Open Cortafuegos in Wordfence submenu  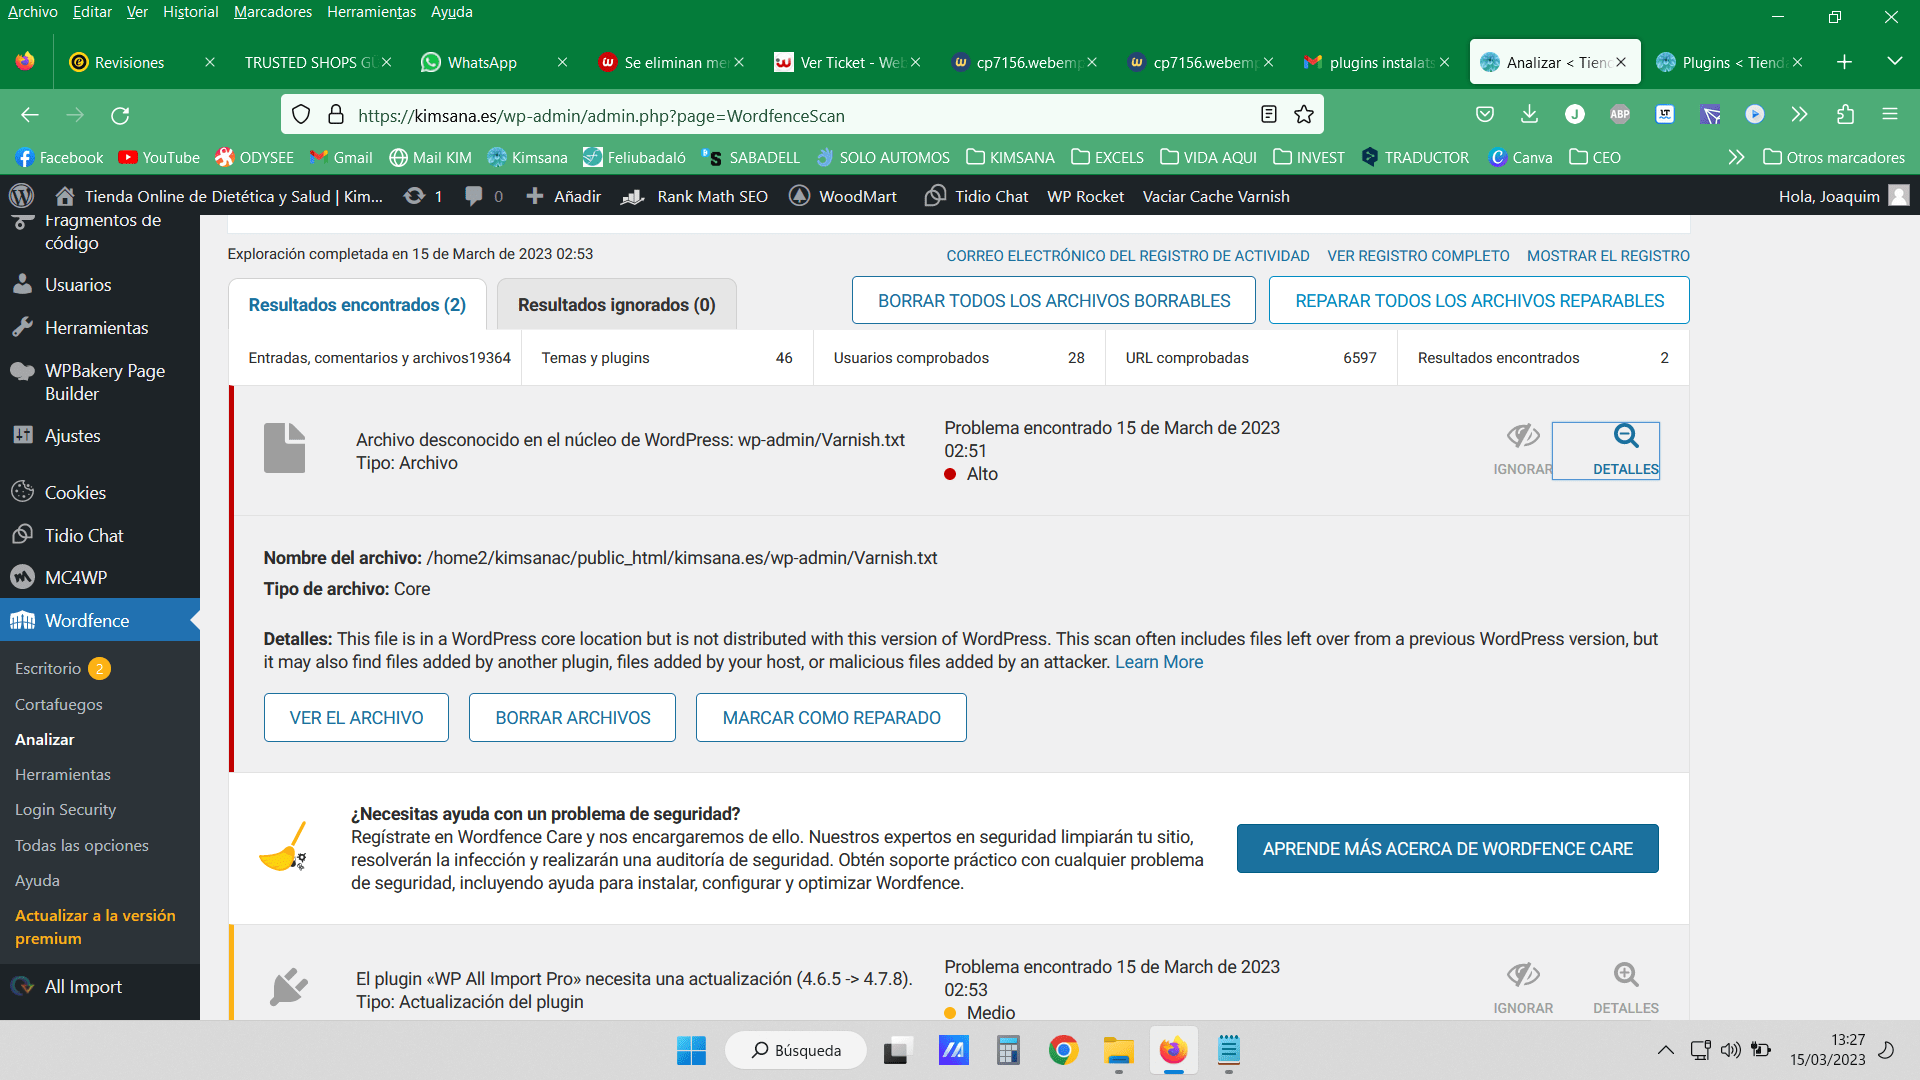59,704
